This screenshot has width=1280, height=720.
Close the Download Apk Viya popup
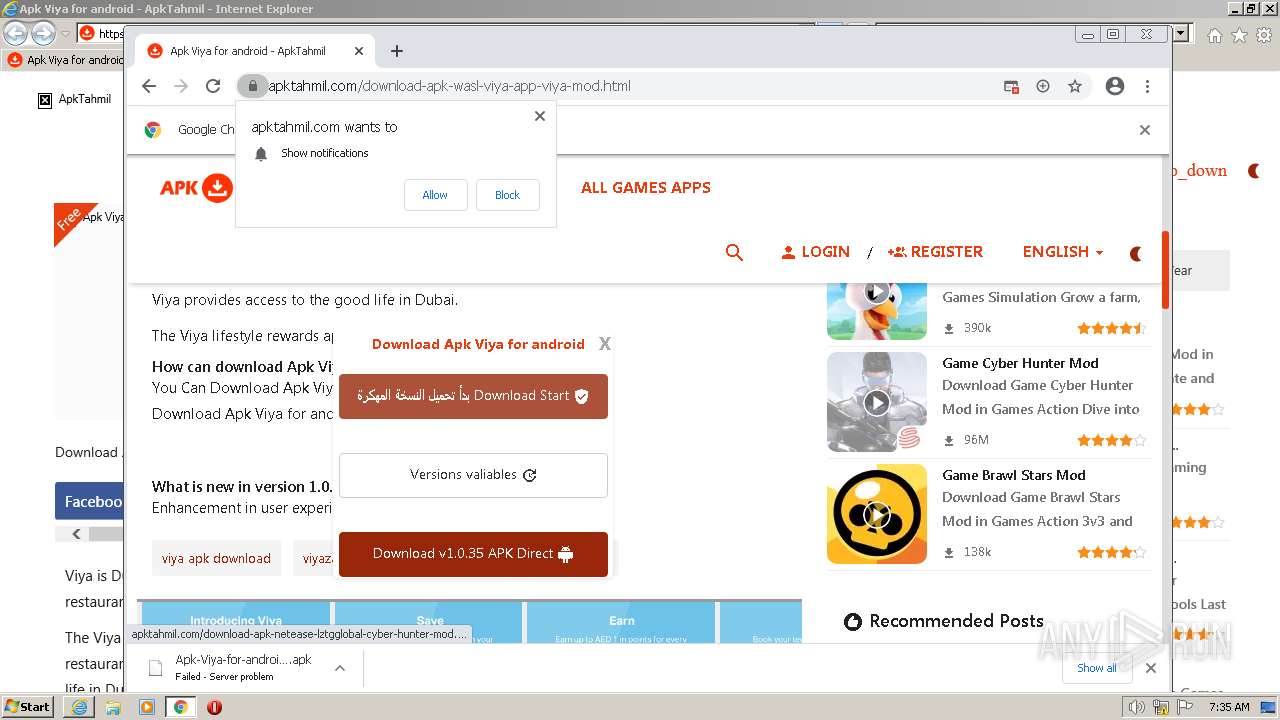tap(604, 344)
